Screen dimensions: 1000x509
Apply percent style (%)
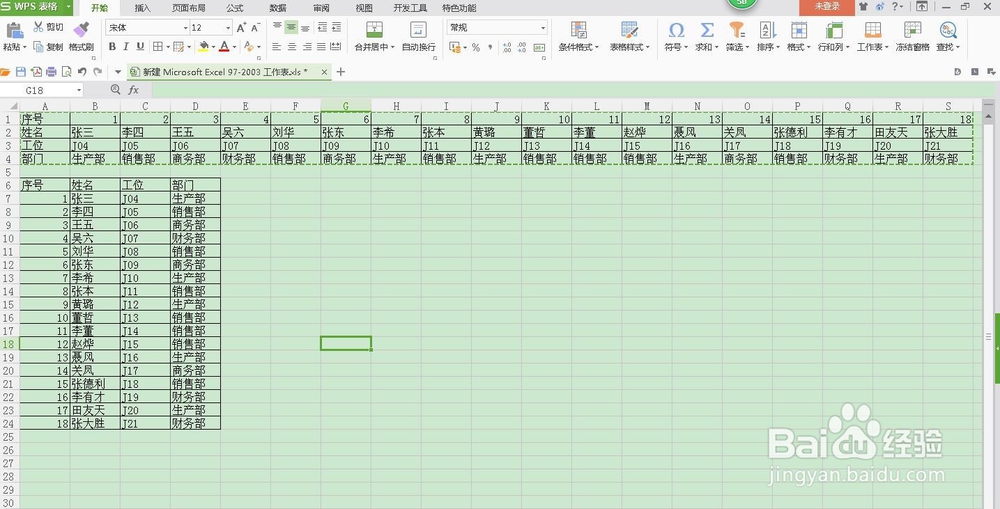coord(476,47)
